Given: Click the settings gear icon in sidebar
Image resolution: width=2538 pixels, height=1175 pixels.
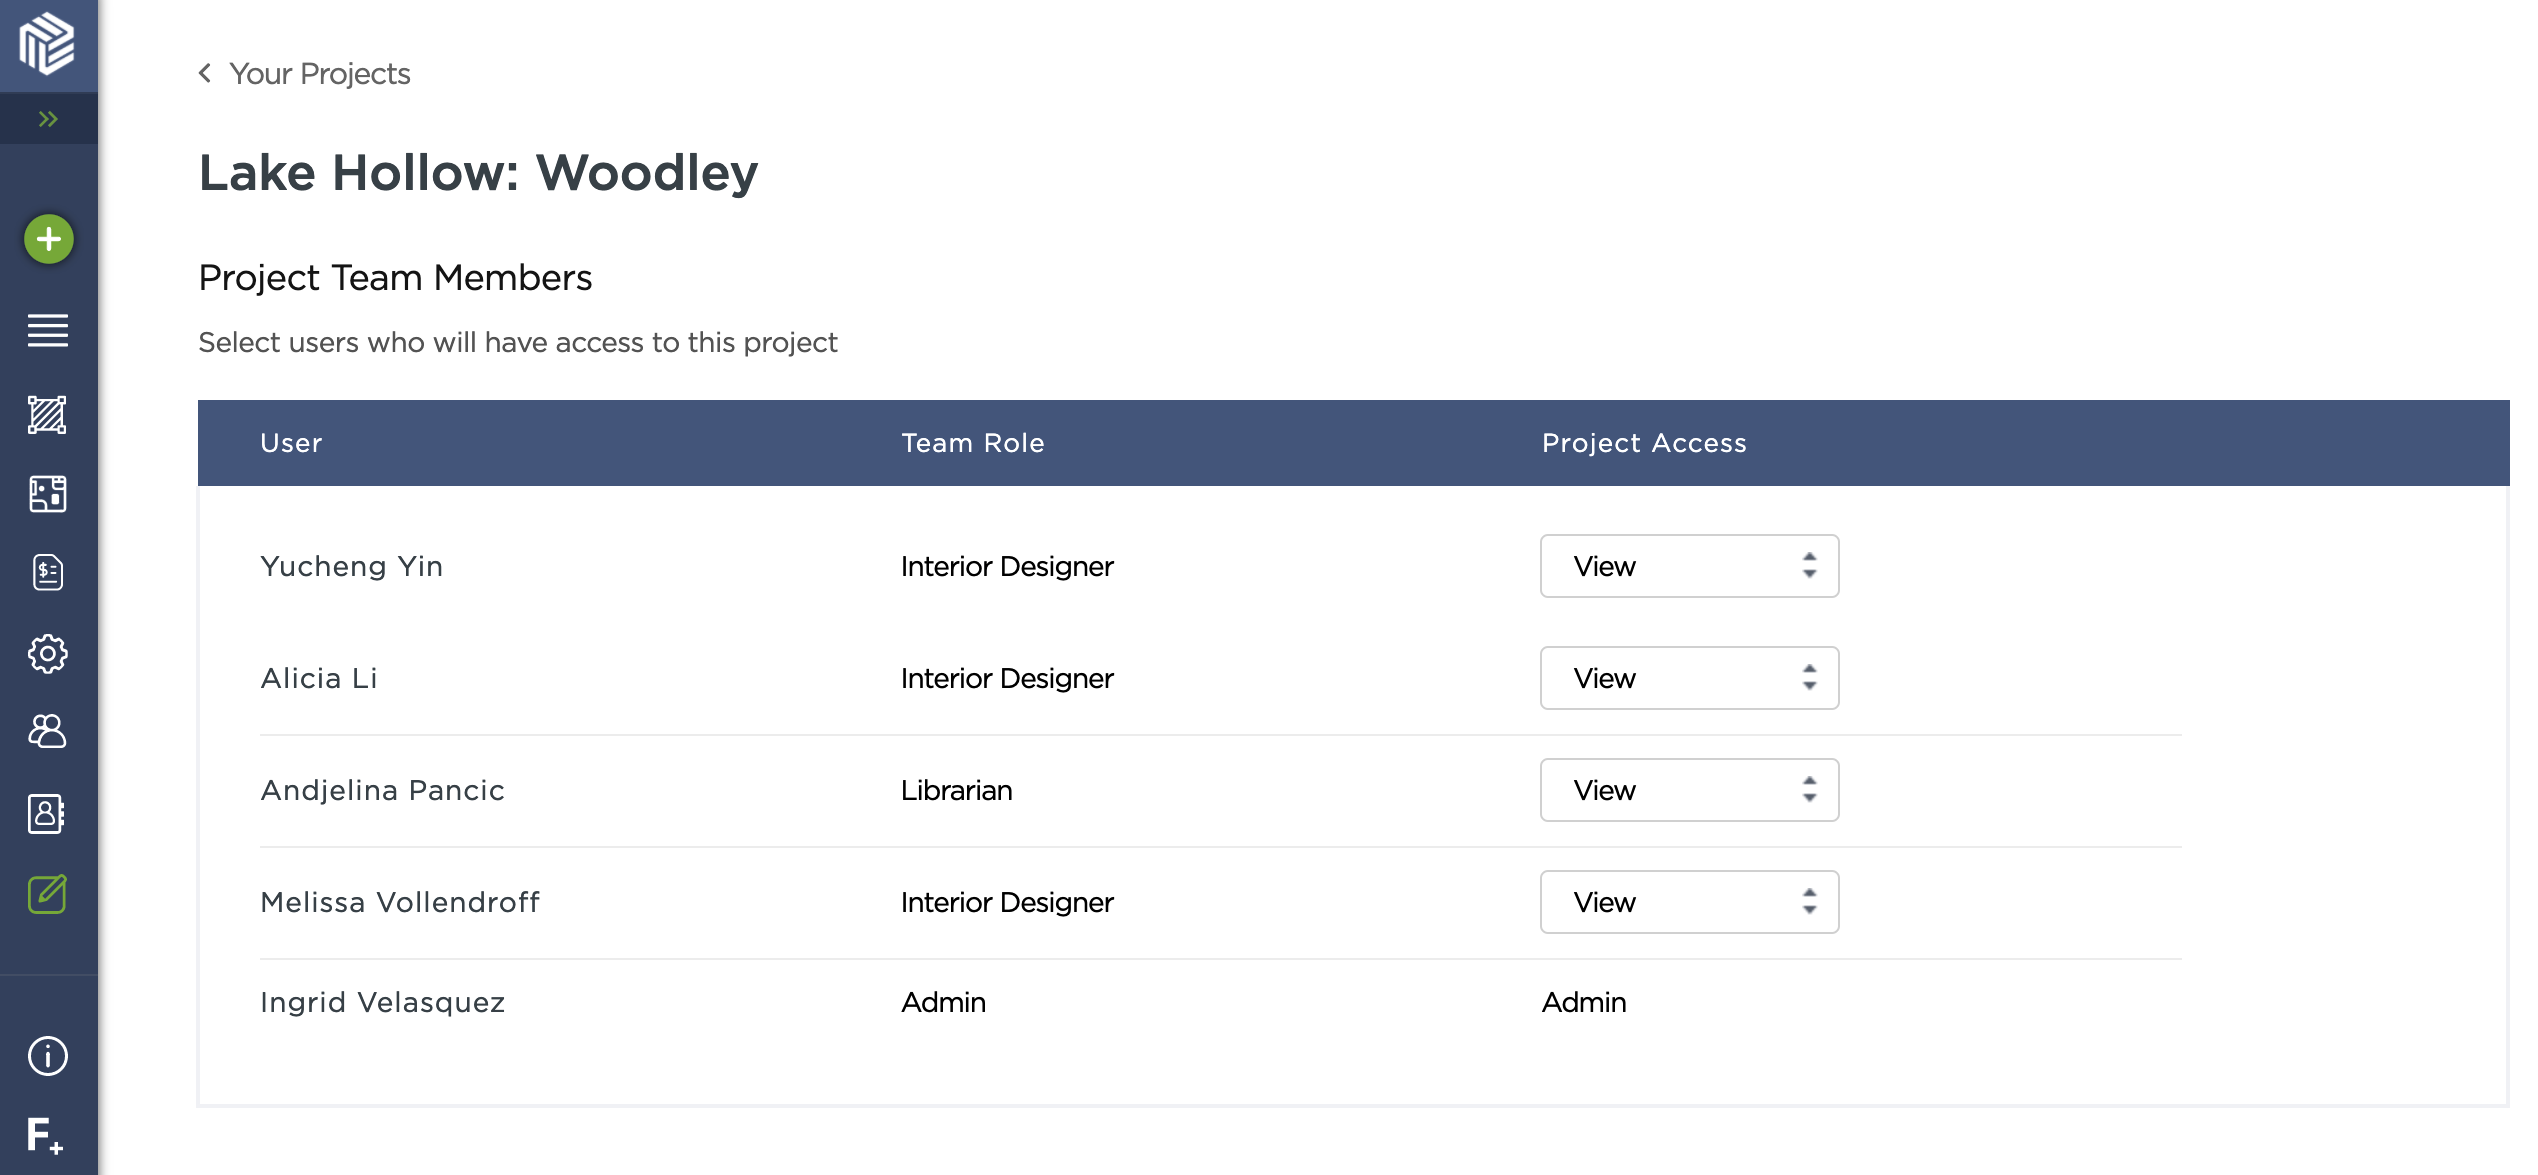Looking at the screenshot, I should pos(47,652).
